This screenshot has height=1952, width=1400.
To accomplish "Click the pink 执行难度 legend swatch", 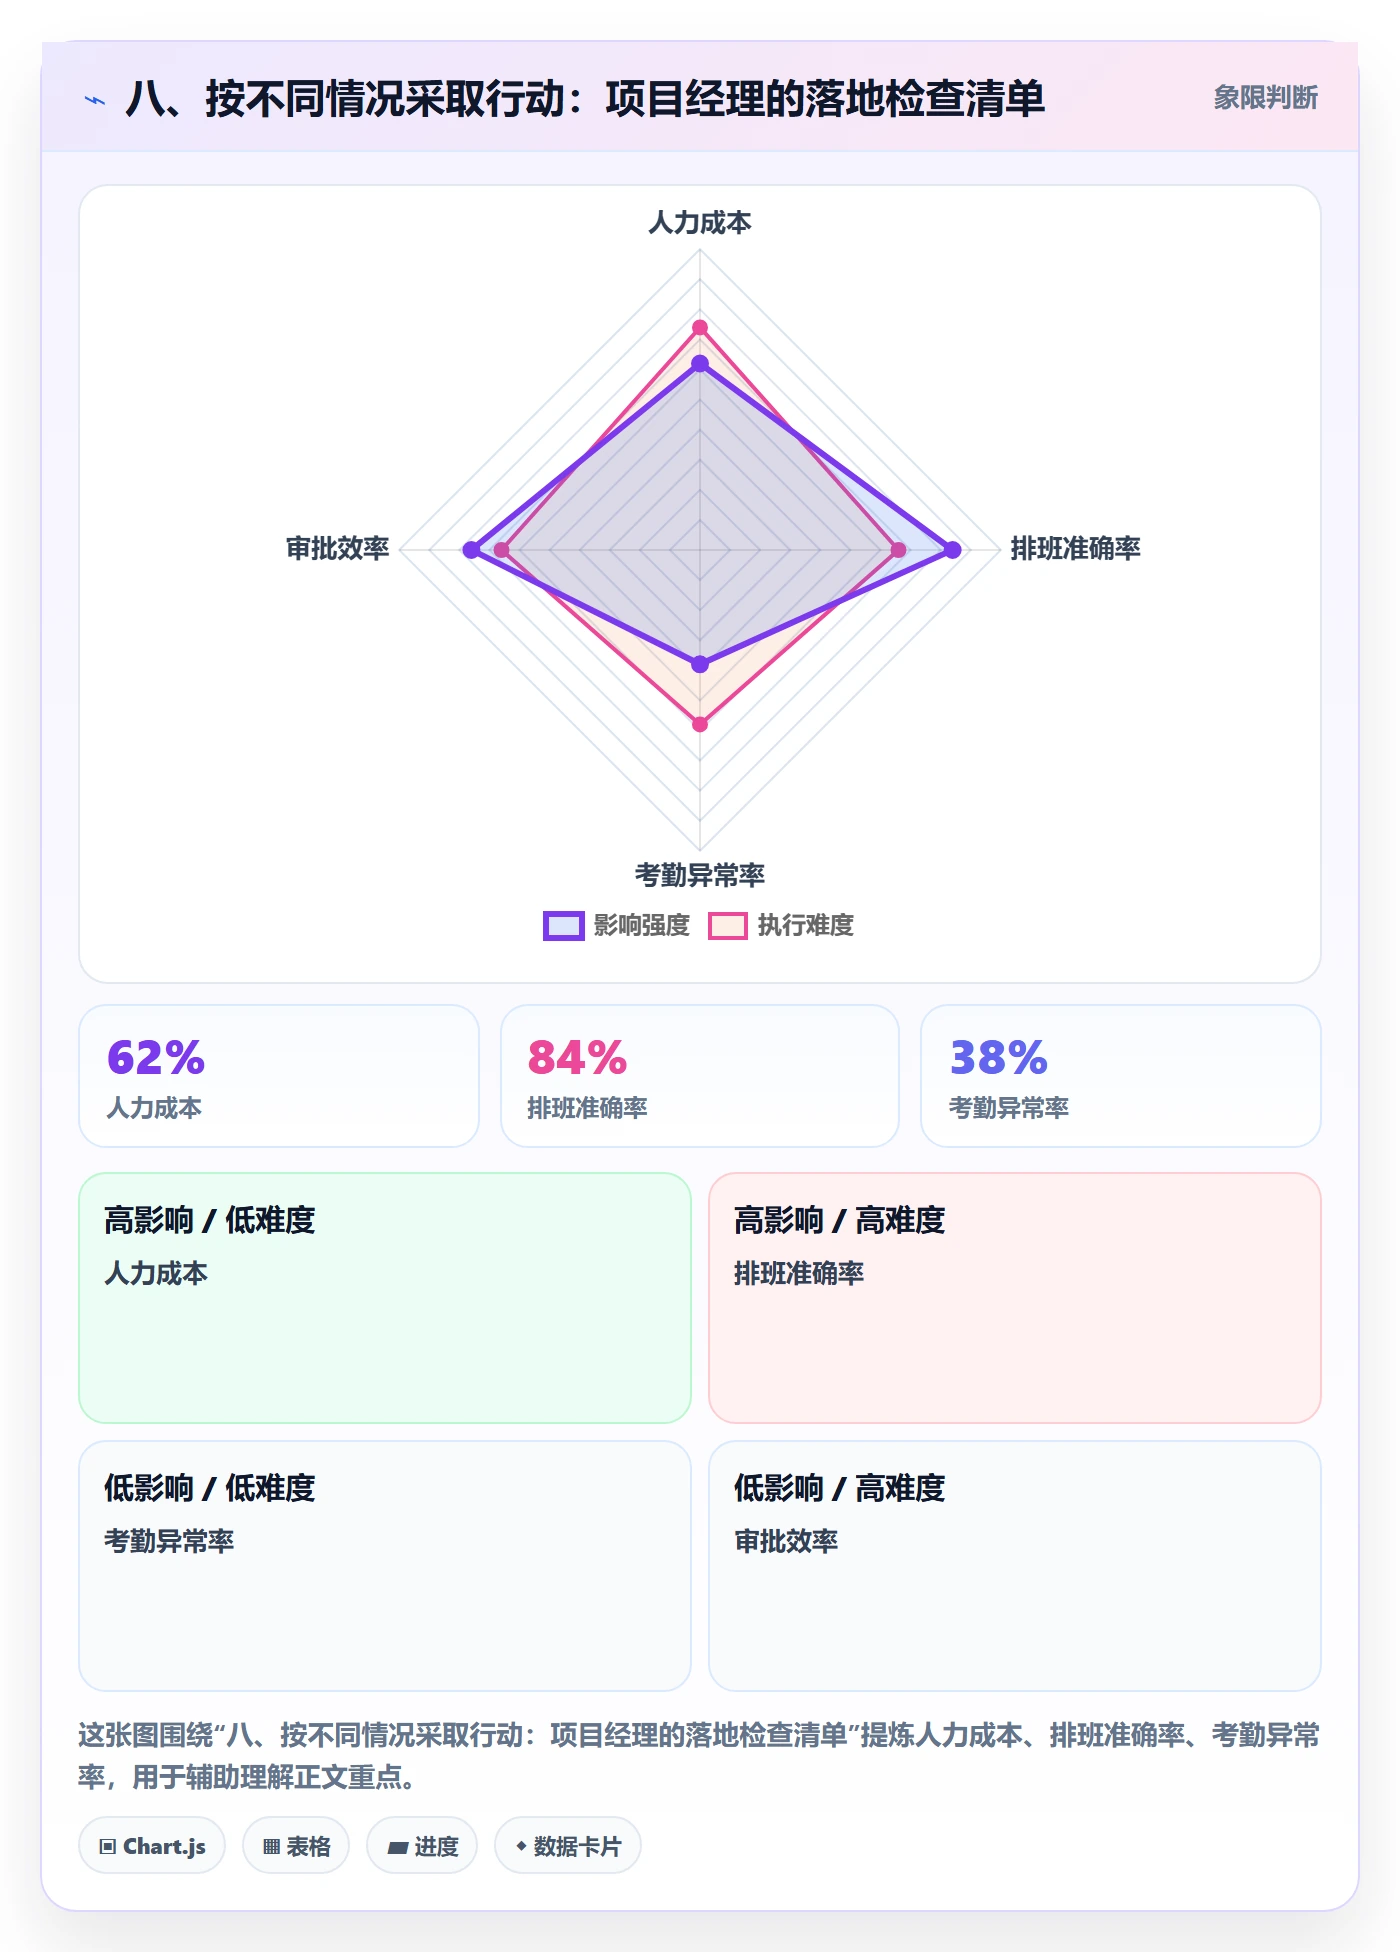I will [728, 926].
